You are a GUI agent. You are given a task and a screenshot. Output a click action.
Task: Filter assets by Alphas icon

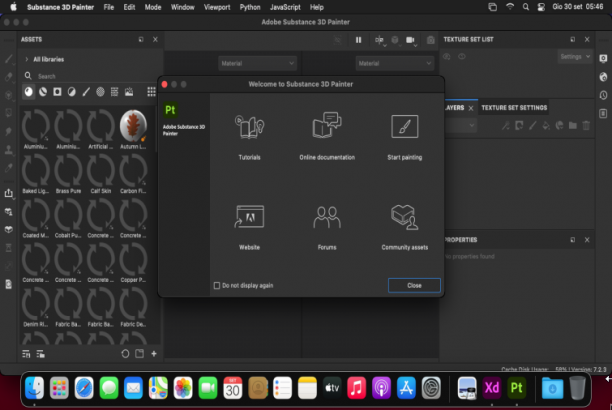100,92
